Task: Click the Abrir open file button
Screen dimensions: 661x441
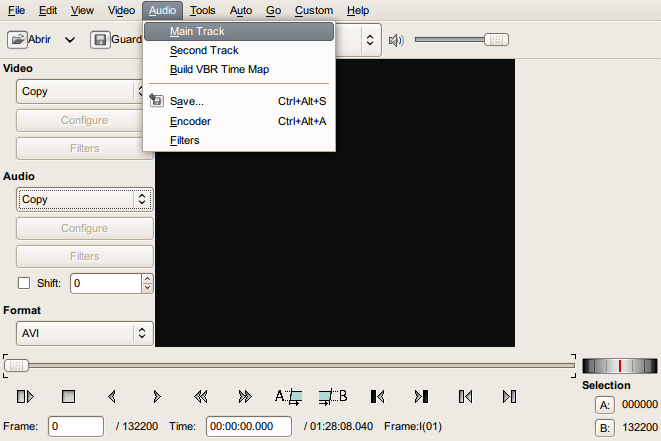Action: click(x=30, y=41)
